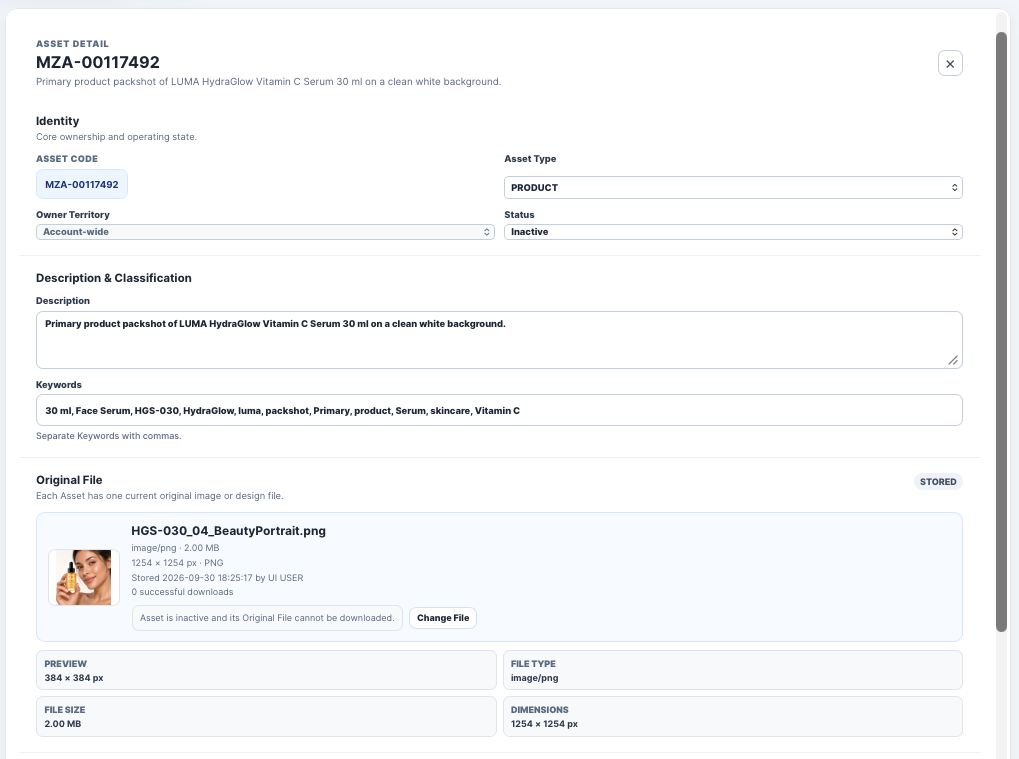Image resolution: width=1019 pixels, height=759 pixels.
Task: Click the 'image/png · 2.00 MB' line
Action: click(x=175, y=548)
